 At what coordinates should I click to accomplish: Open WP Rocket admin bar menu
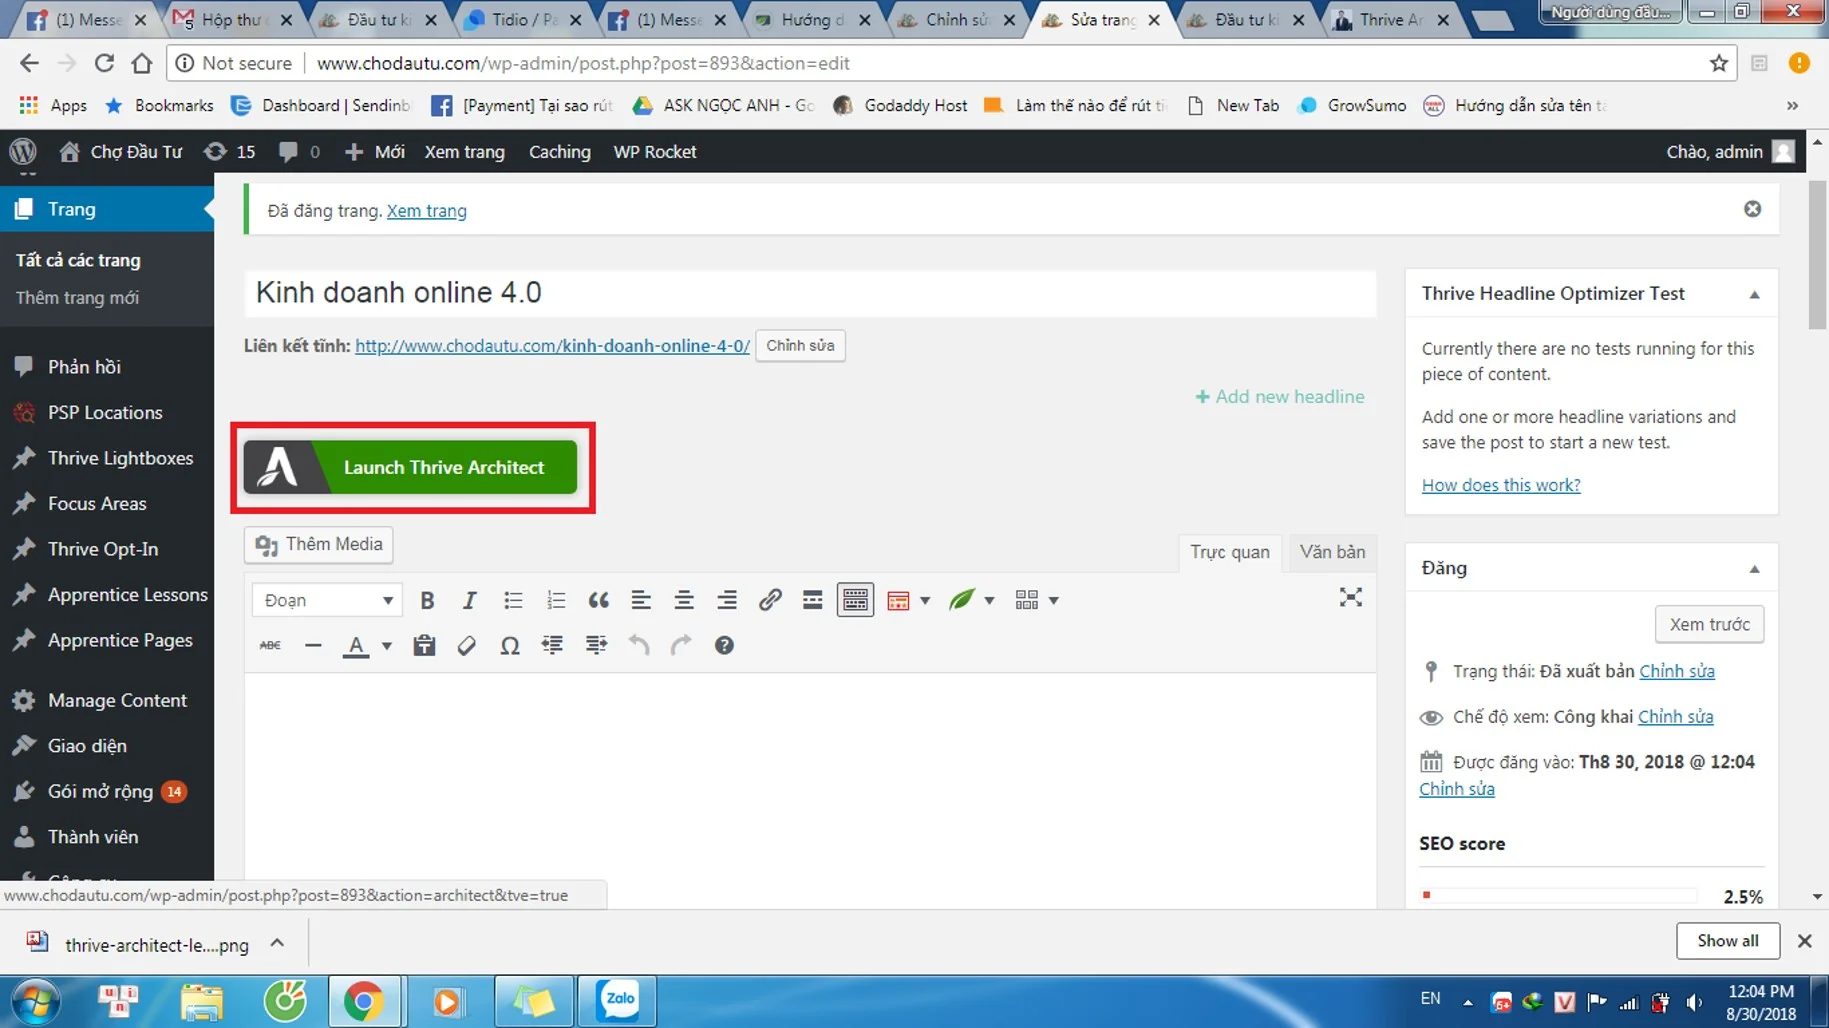(x=655, y=152)
